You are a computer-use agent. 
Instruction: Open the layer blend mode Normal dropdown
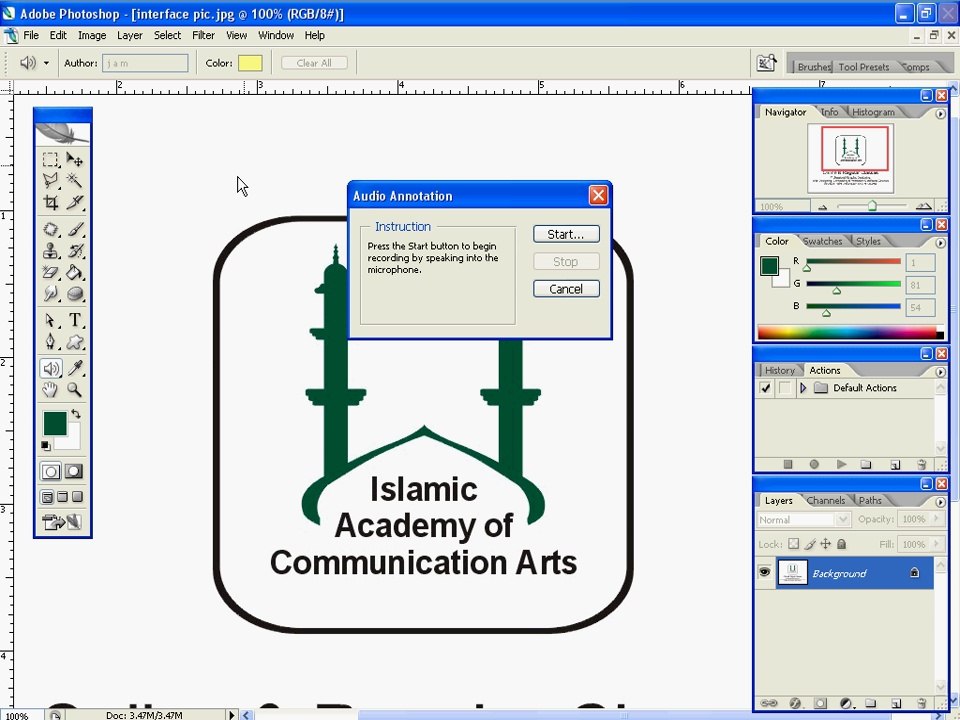click(803, 520)
